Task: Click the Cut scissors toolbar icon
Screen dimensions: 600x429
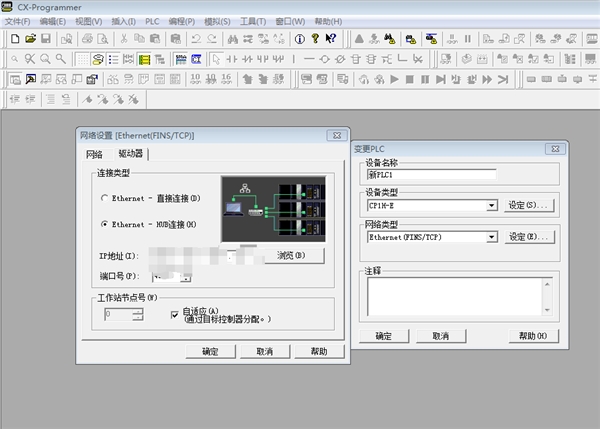Action: [x=124, y=39]
